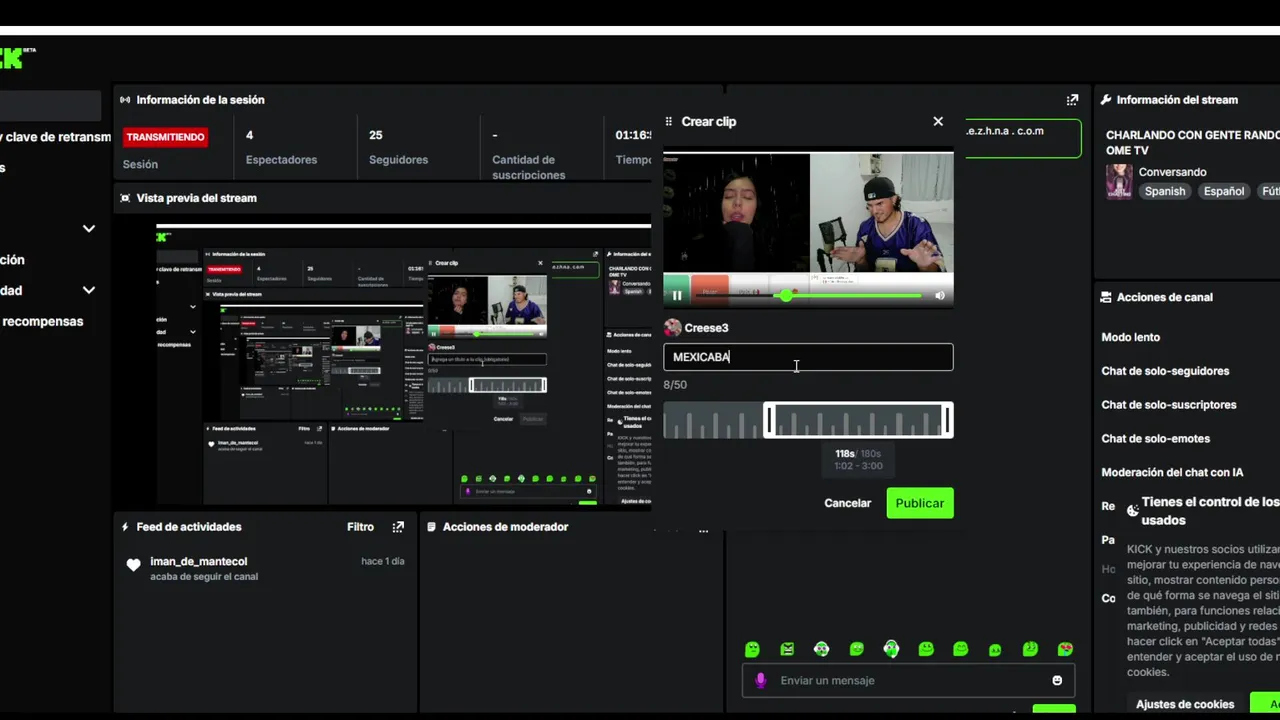Open the Filtro option in activity feed

360,527
